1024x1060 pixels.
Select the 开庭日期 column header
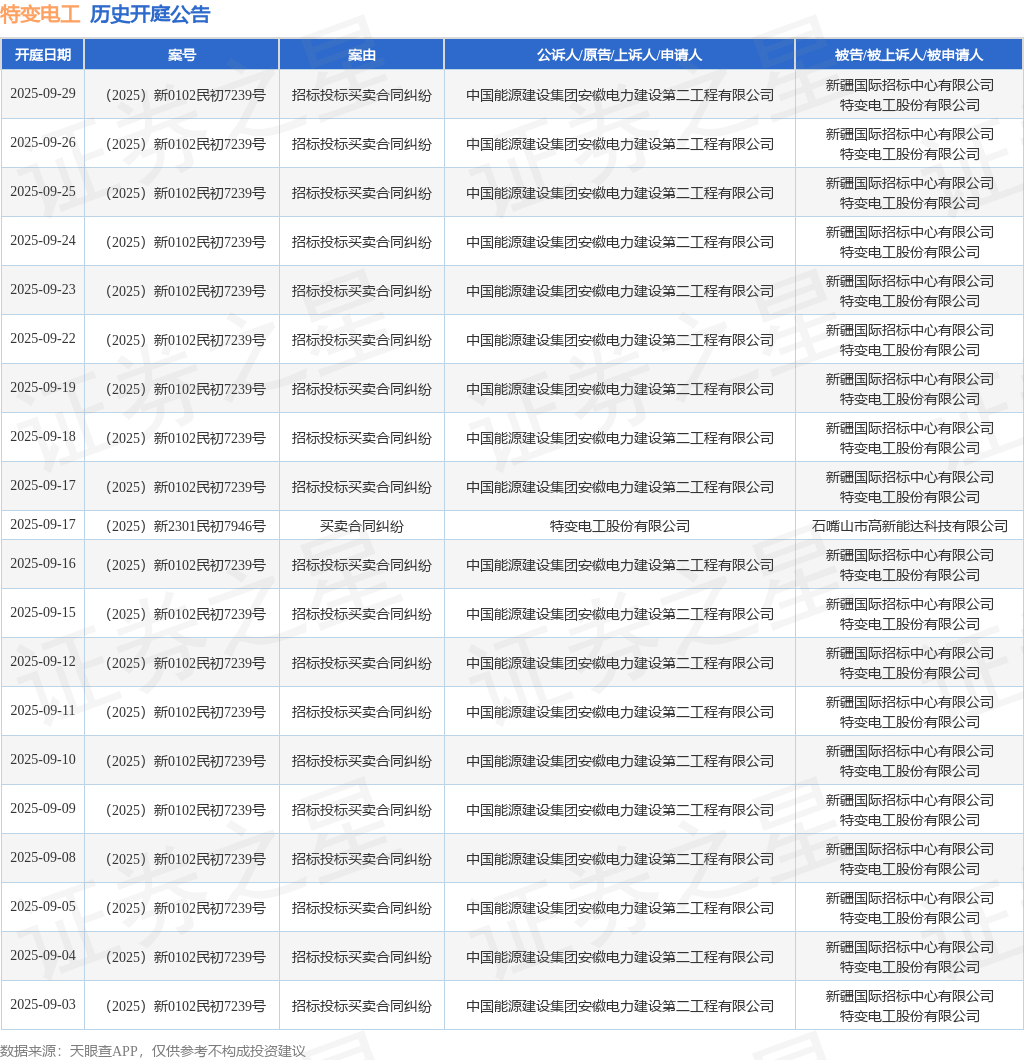(x=43, y=55)
